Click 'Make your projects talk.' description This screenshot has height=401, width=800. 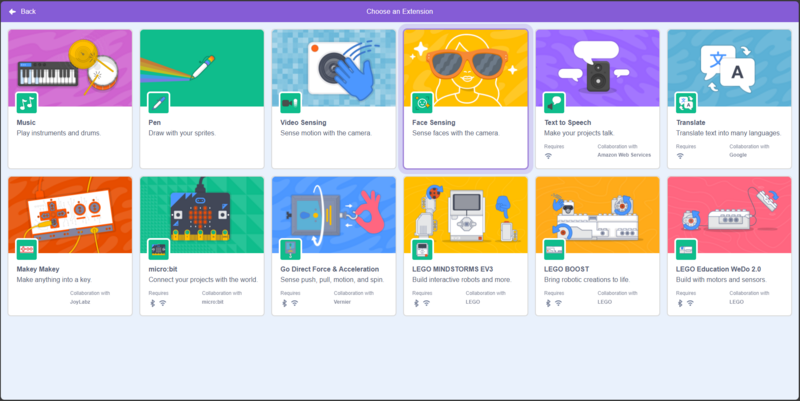click(579, 133)
